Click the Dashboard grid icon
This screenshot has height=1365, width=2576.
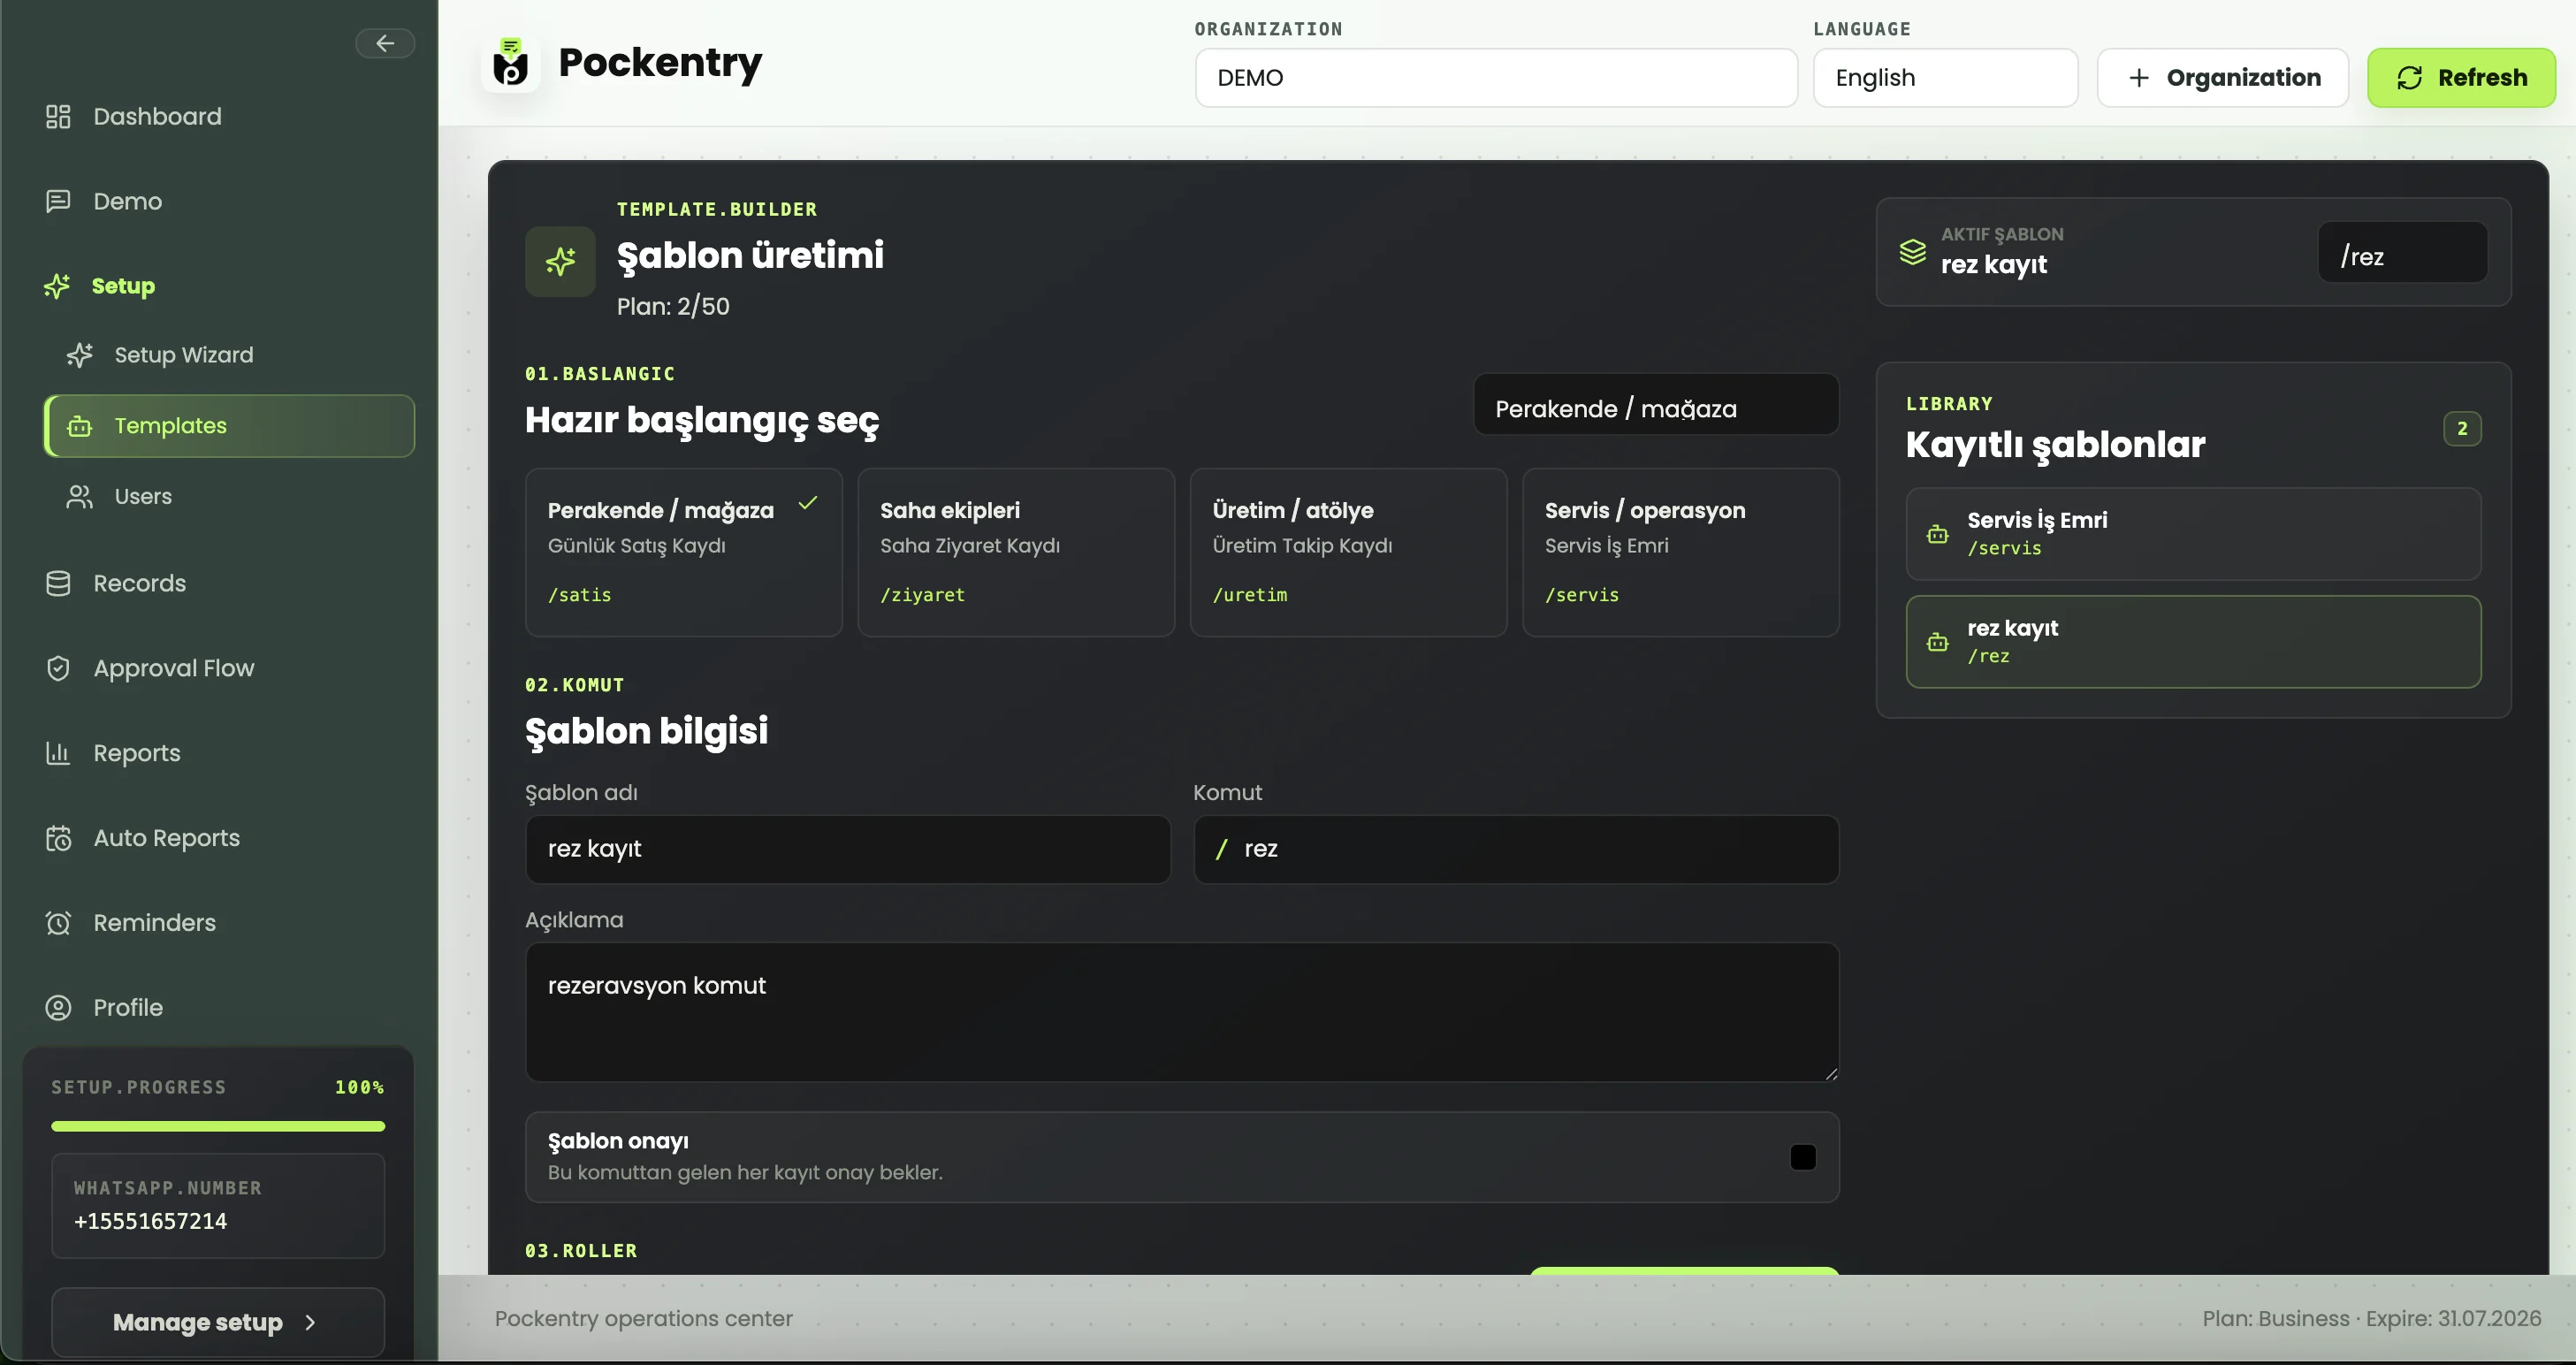(x=58, y=117)
